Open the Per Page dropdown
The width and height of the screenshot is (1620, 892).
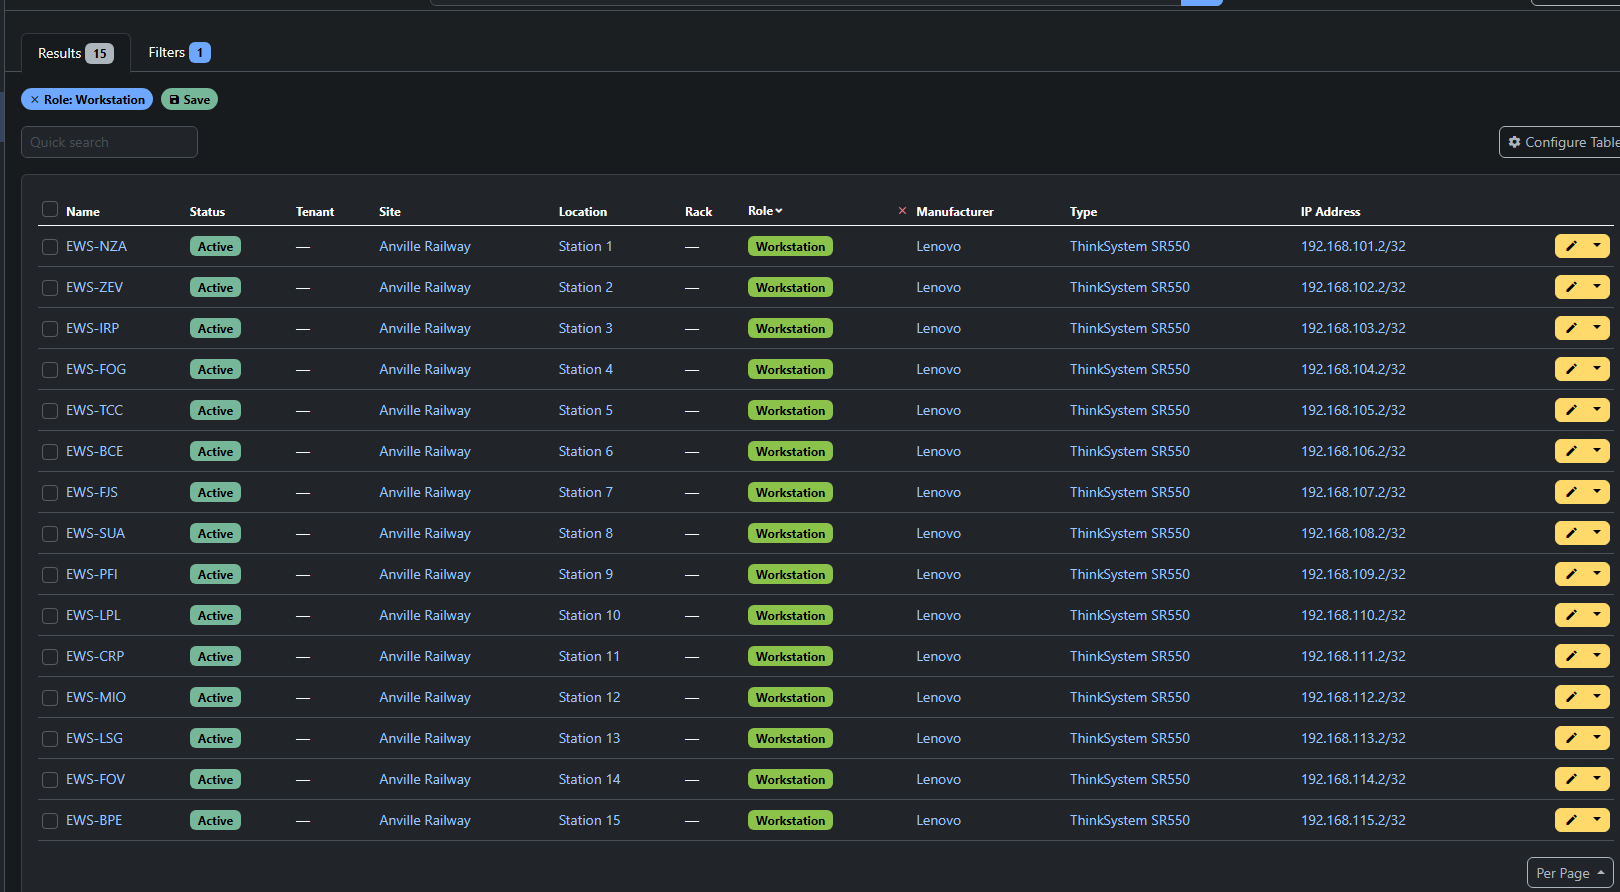[1570, 873]
